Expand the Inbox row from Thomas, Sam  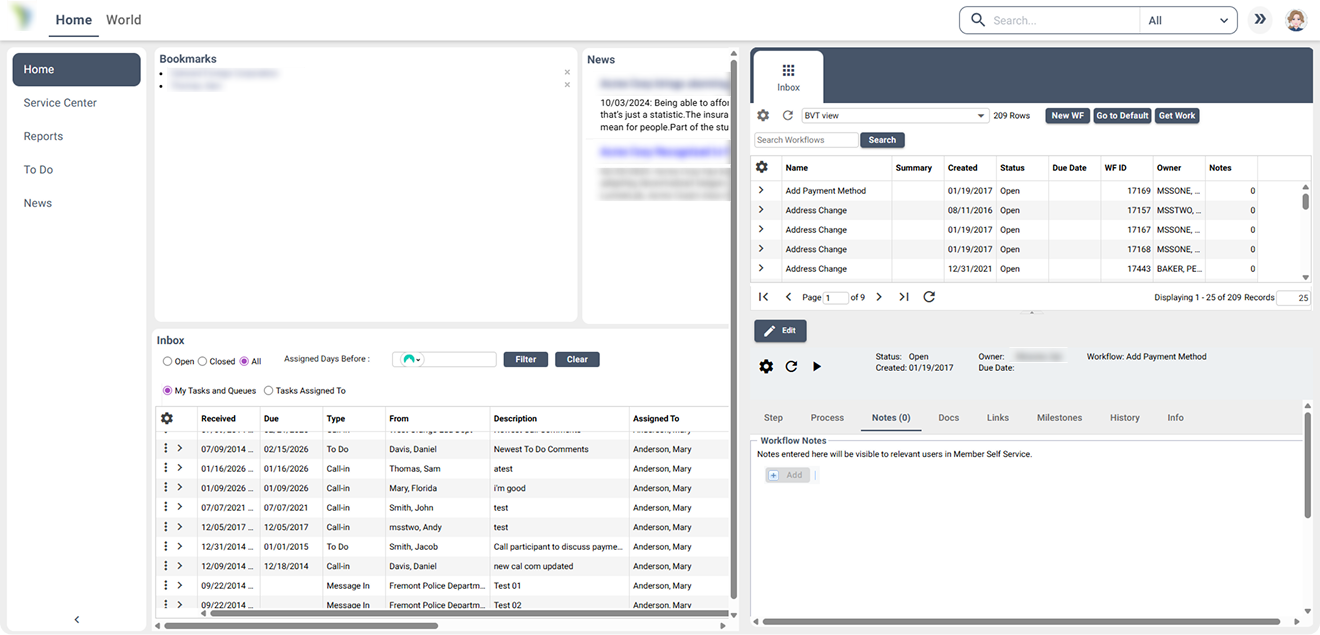[180, 468]
